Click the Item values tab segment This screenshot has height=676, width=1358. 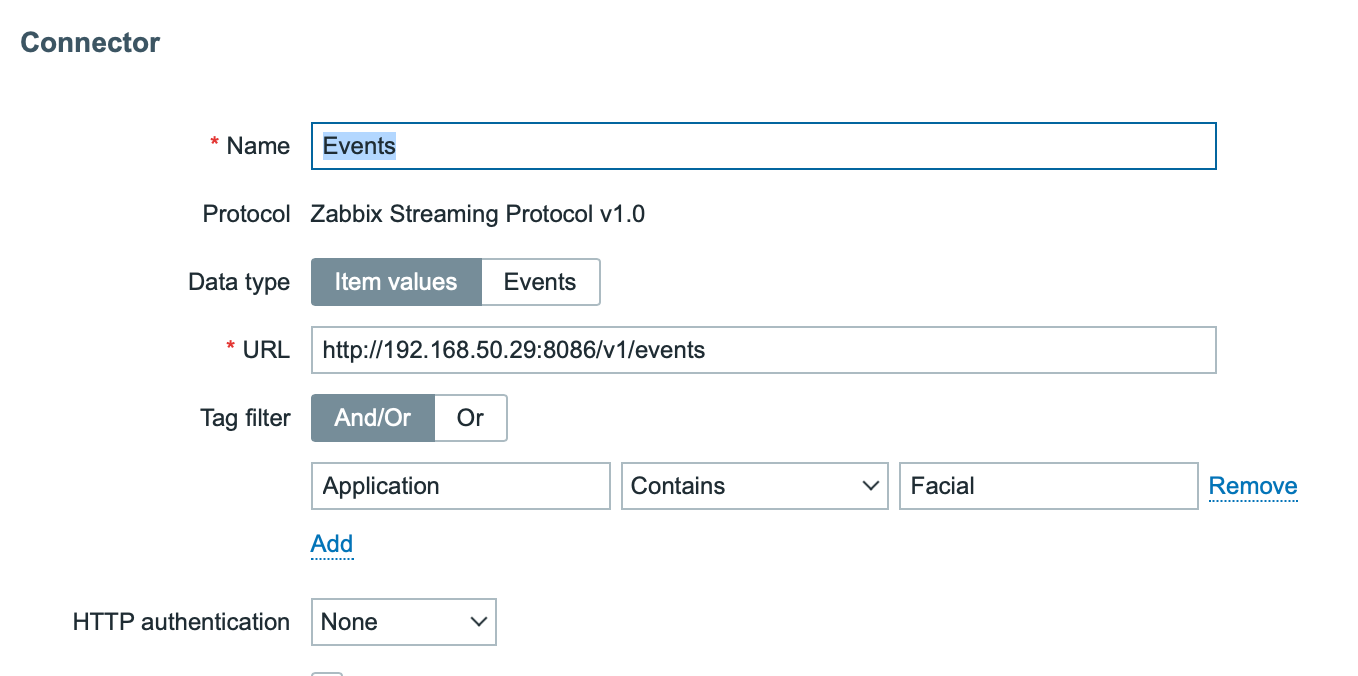396,281
